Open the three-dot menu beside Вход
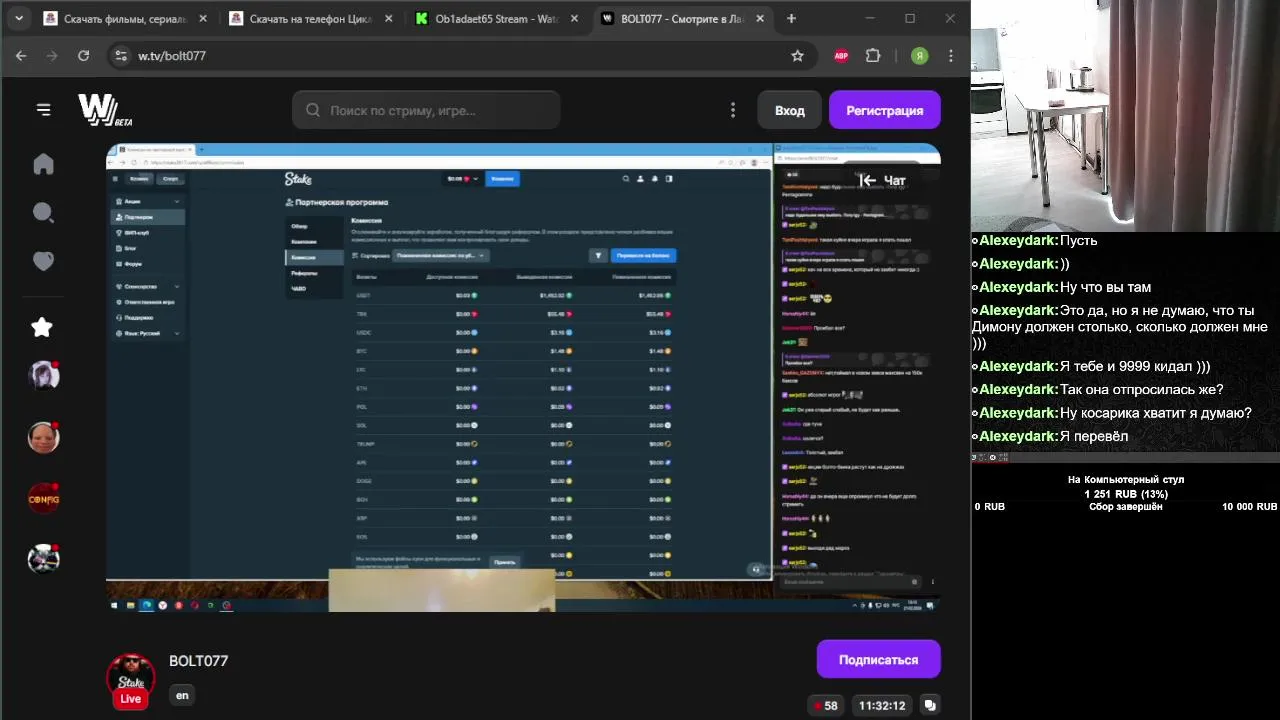Image resolution: width=1280 pixels, height=720 pixels. coord(733,110)
